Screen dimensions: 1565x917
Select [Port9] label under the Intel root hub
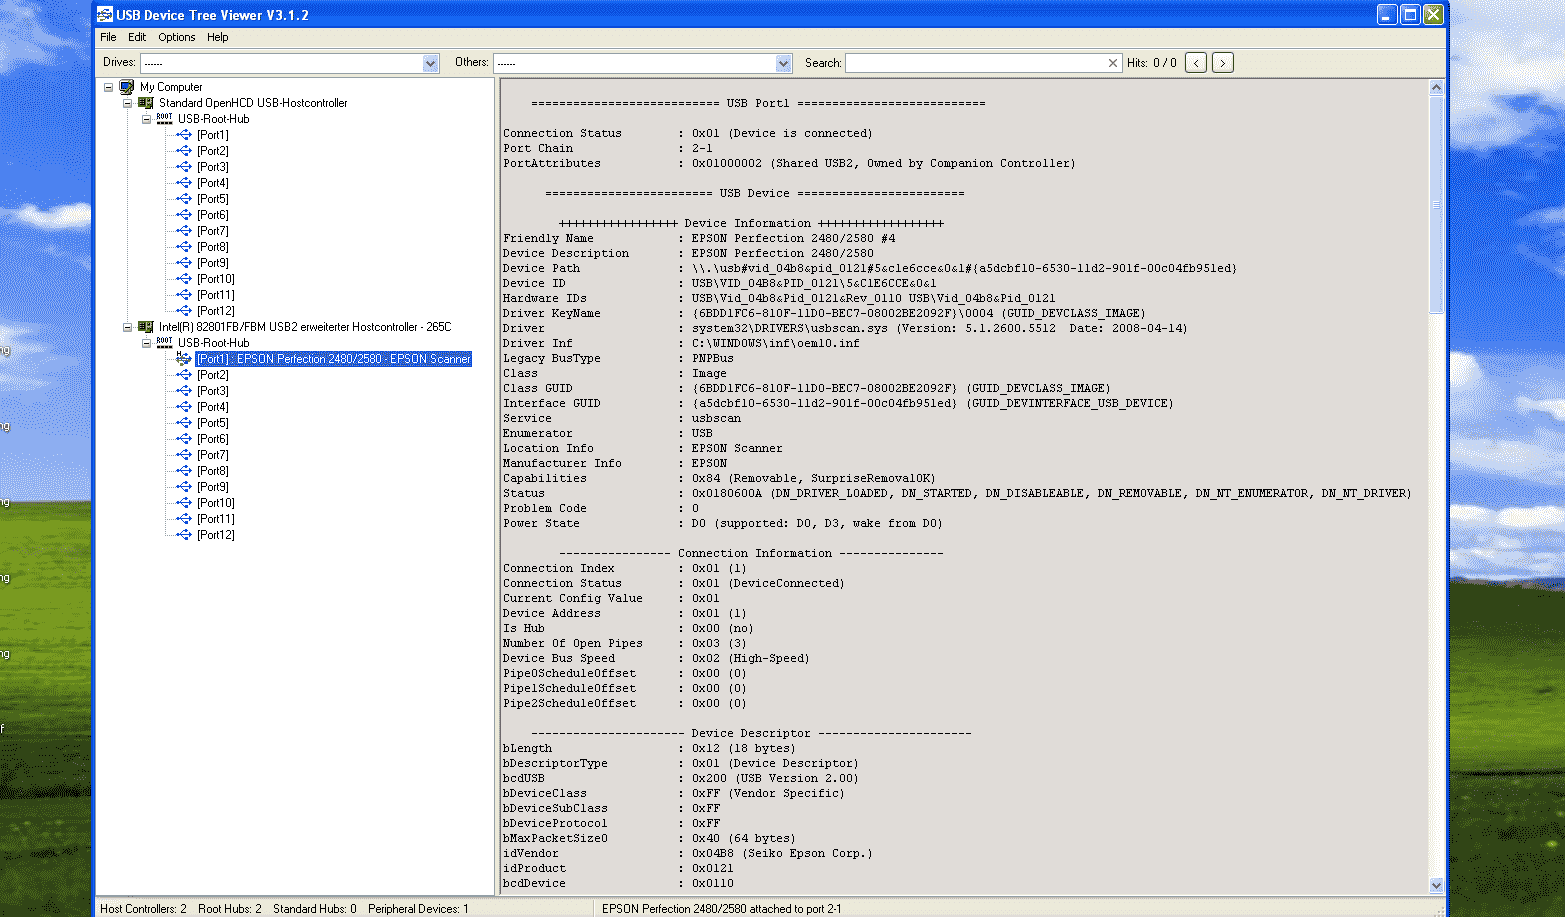pos(213,487)
